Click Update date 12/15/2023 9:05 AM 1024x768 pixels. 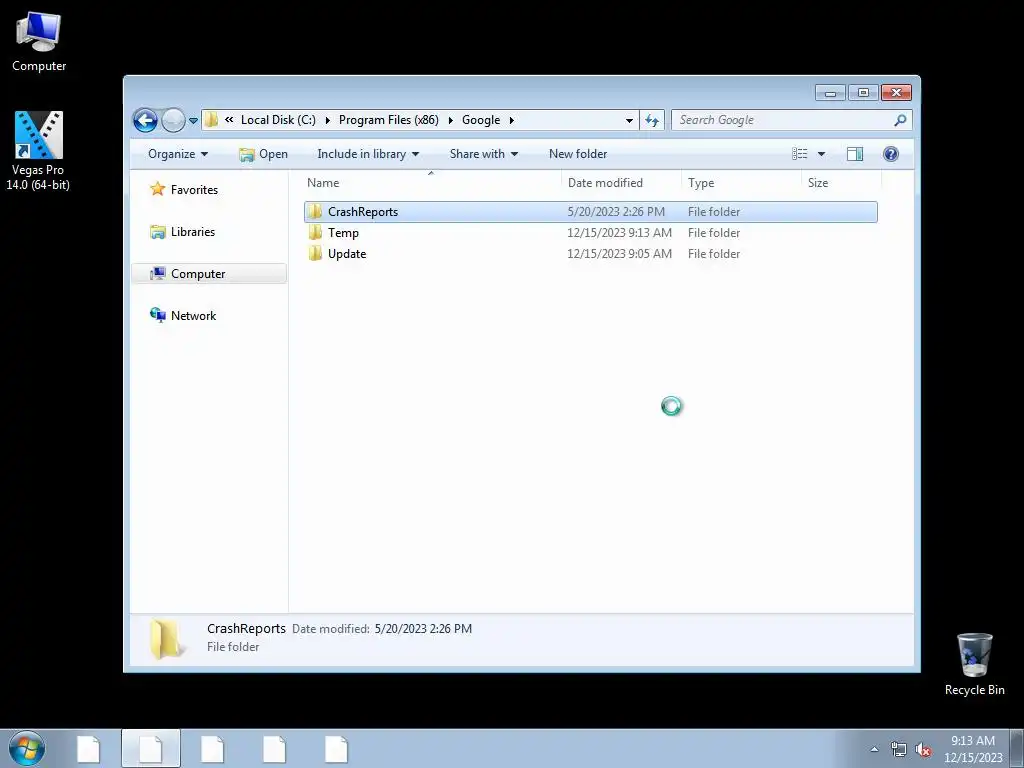pyautogui.click(x=619, y=254)
